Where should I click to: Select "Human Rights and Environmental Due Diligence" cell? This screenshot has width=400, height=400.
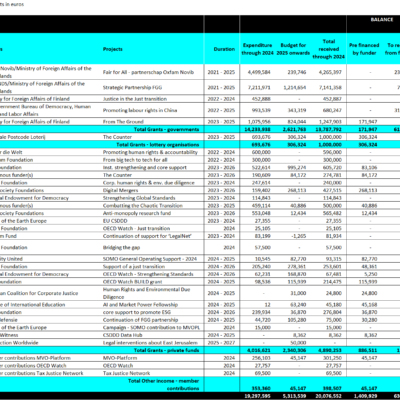pos(146,293)
